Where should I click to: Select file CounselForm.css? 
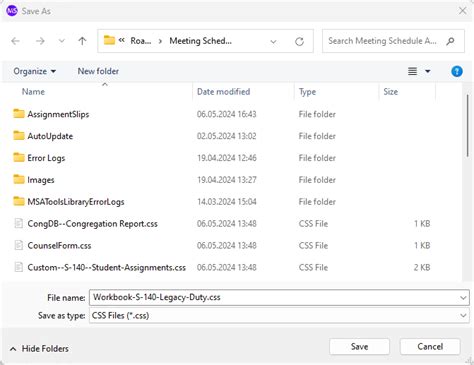coord(59,246)
